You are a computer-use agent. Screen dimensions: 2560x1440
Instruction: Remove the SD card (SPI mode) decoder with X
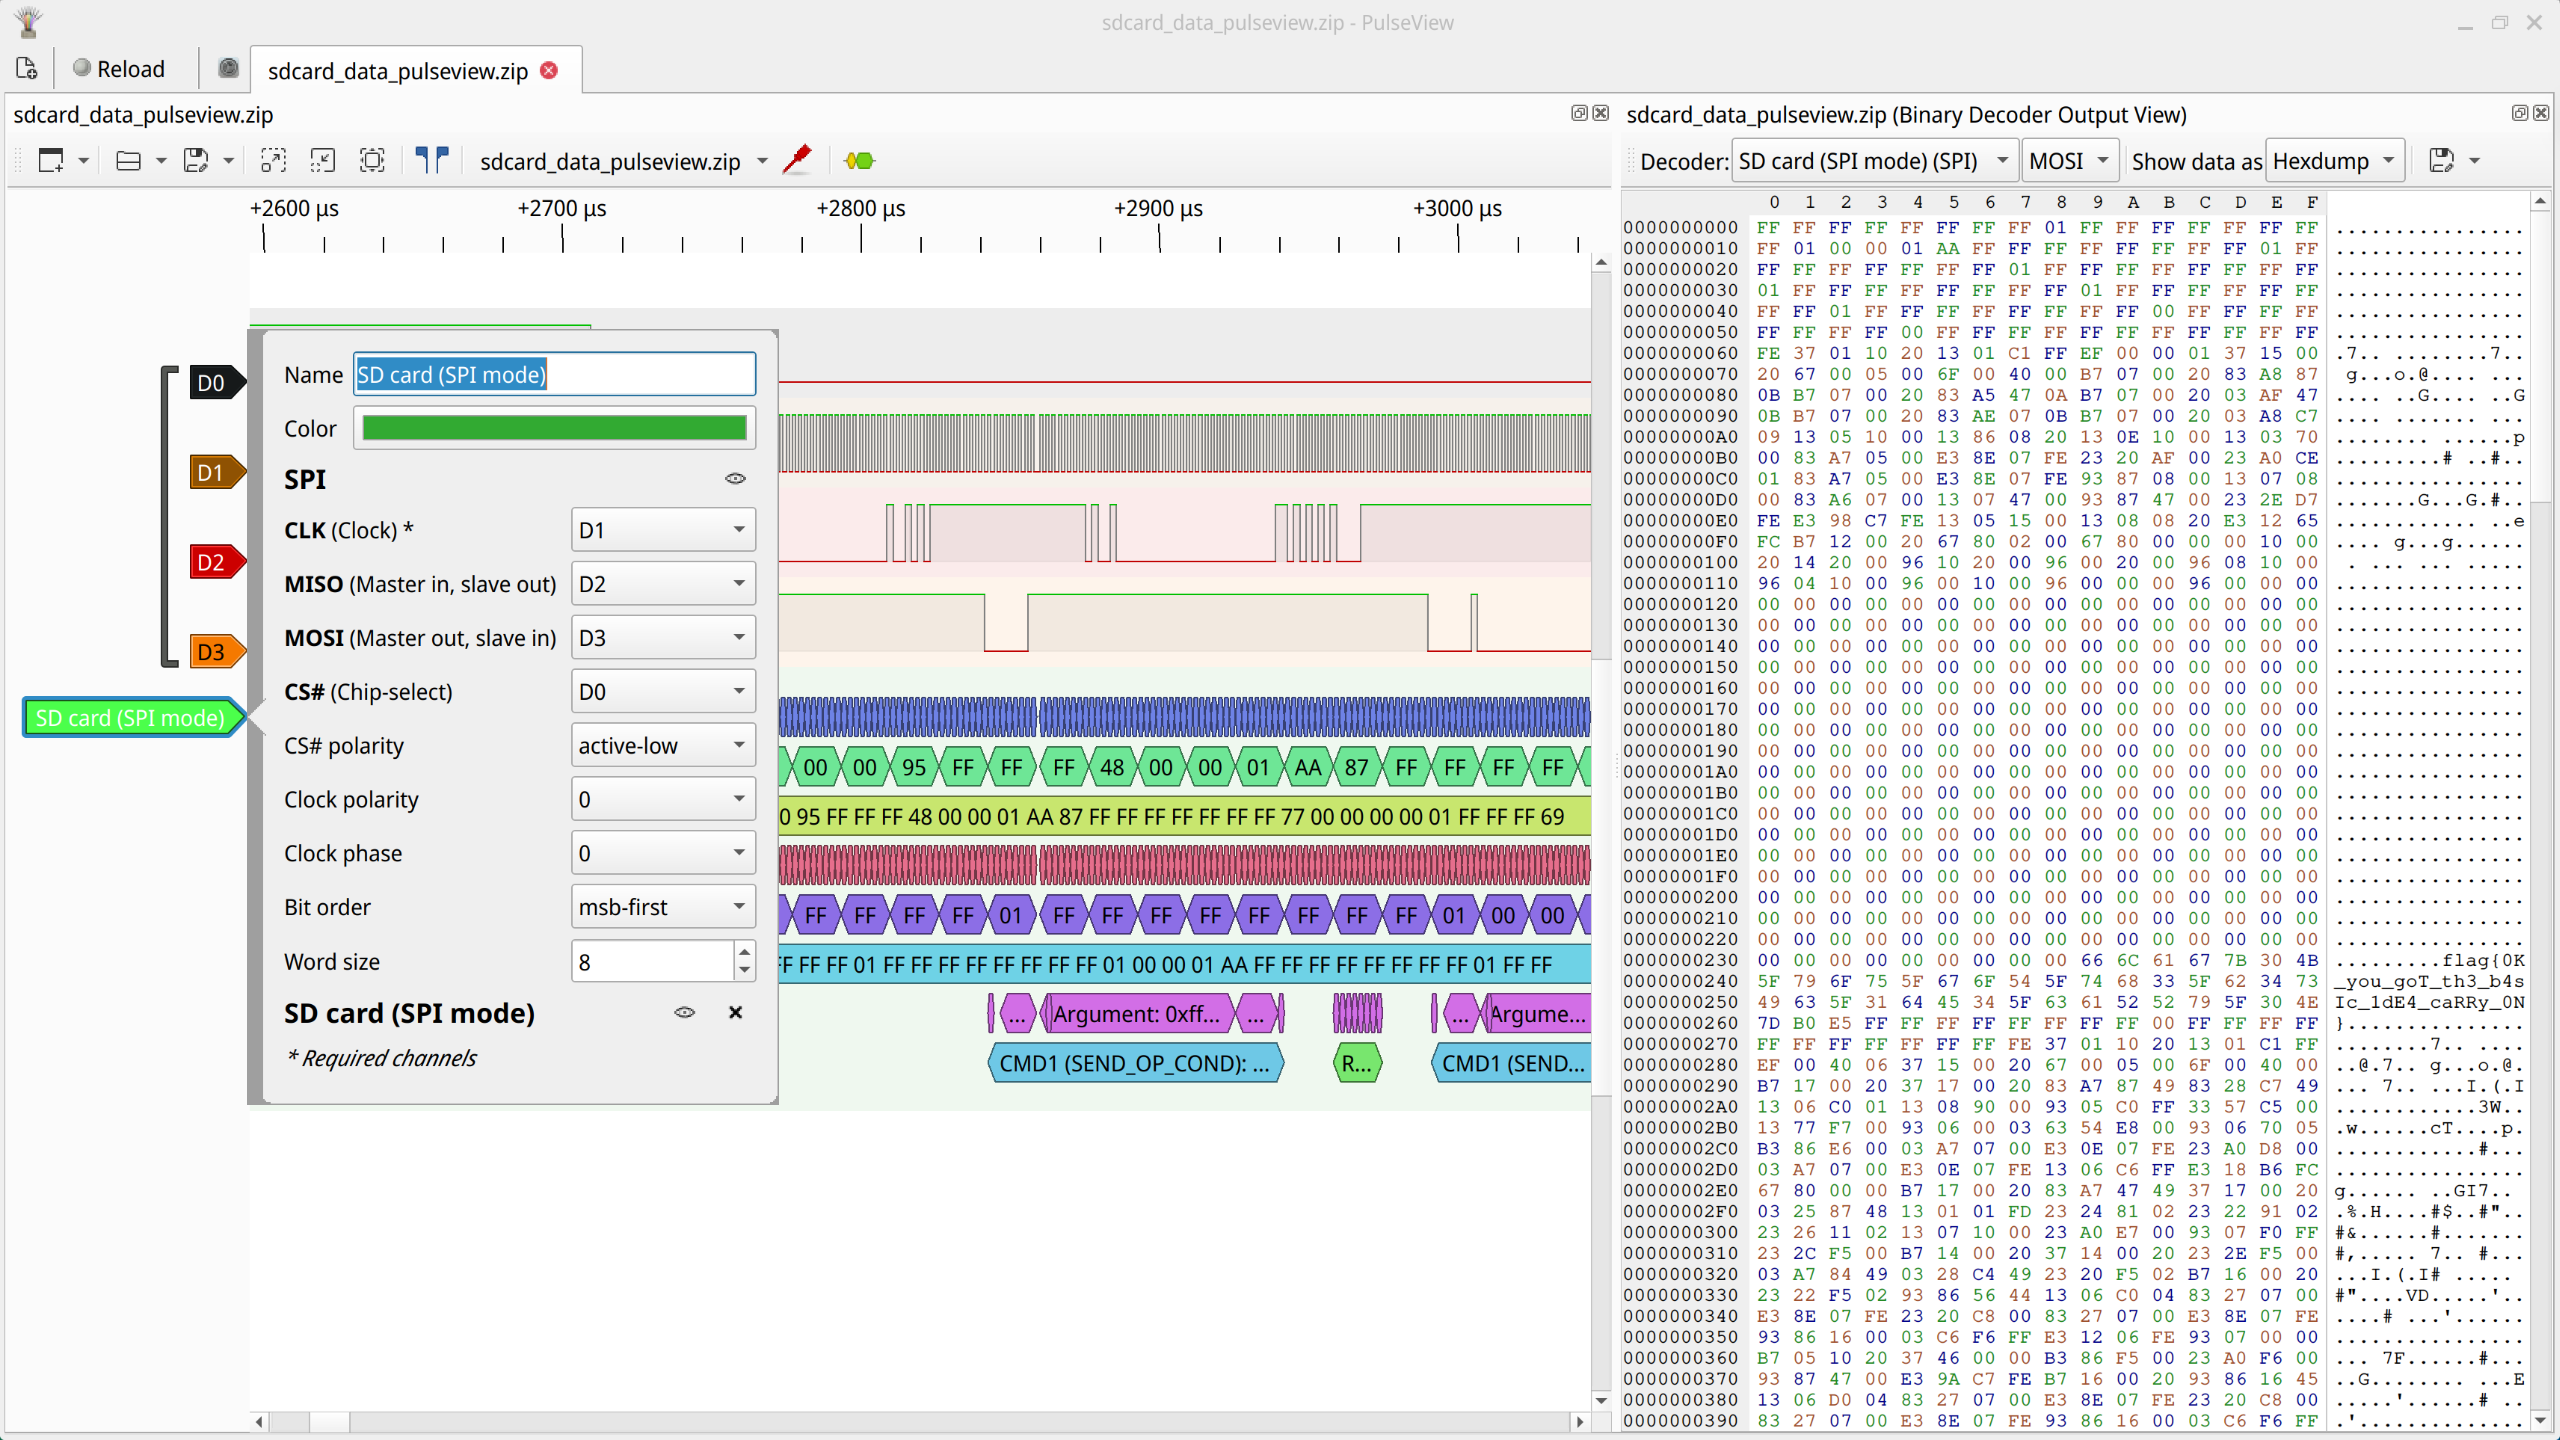[x=735, y=1012]
